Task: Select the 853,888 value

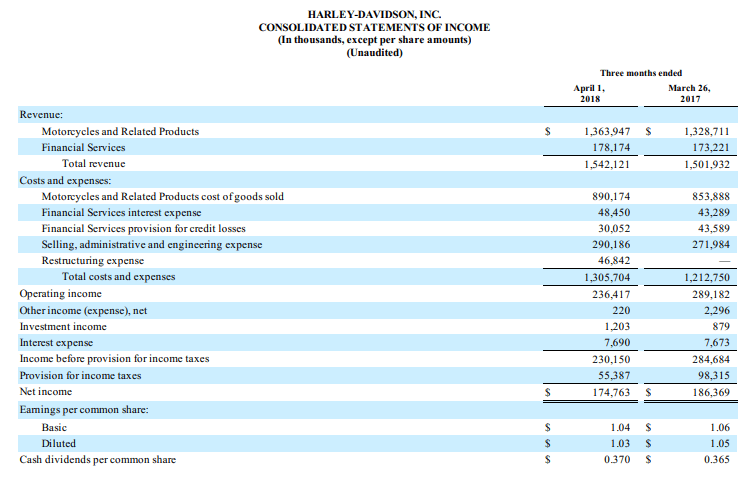Action: (x=711, y=196)
